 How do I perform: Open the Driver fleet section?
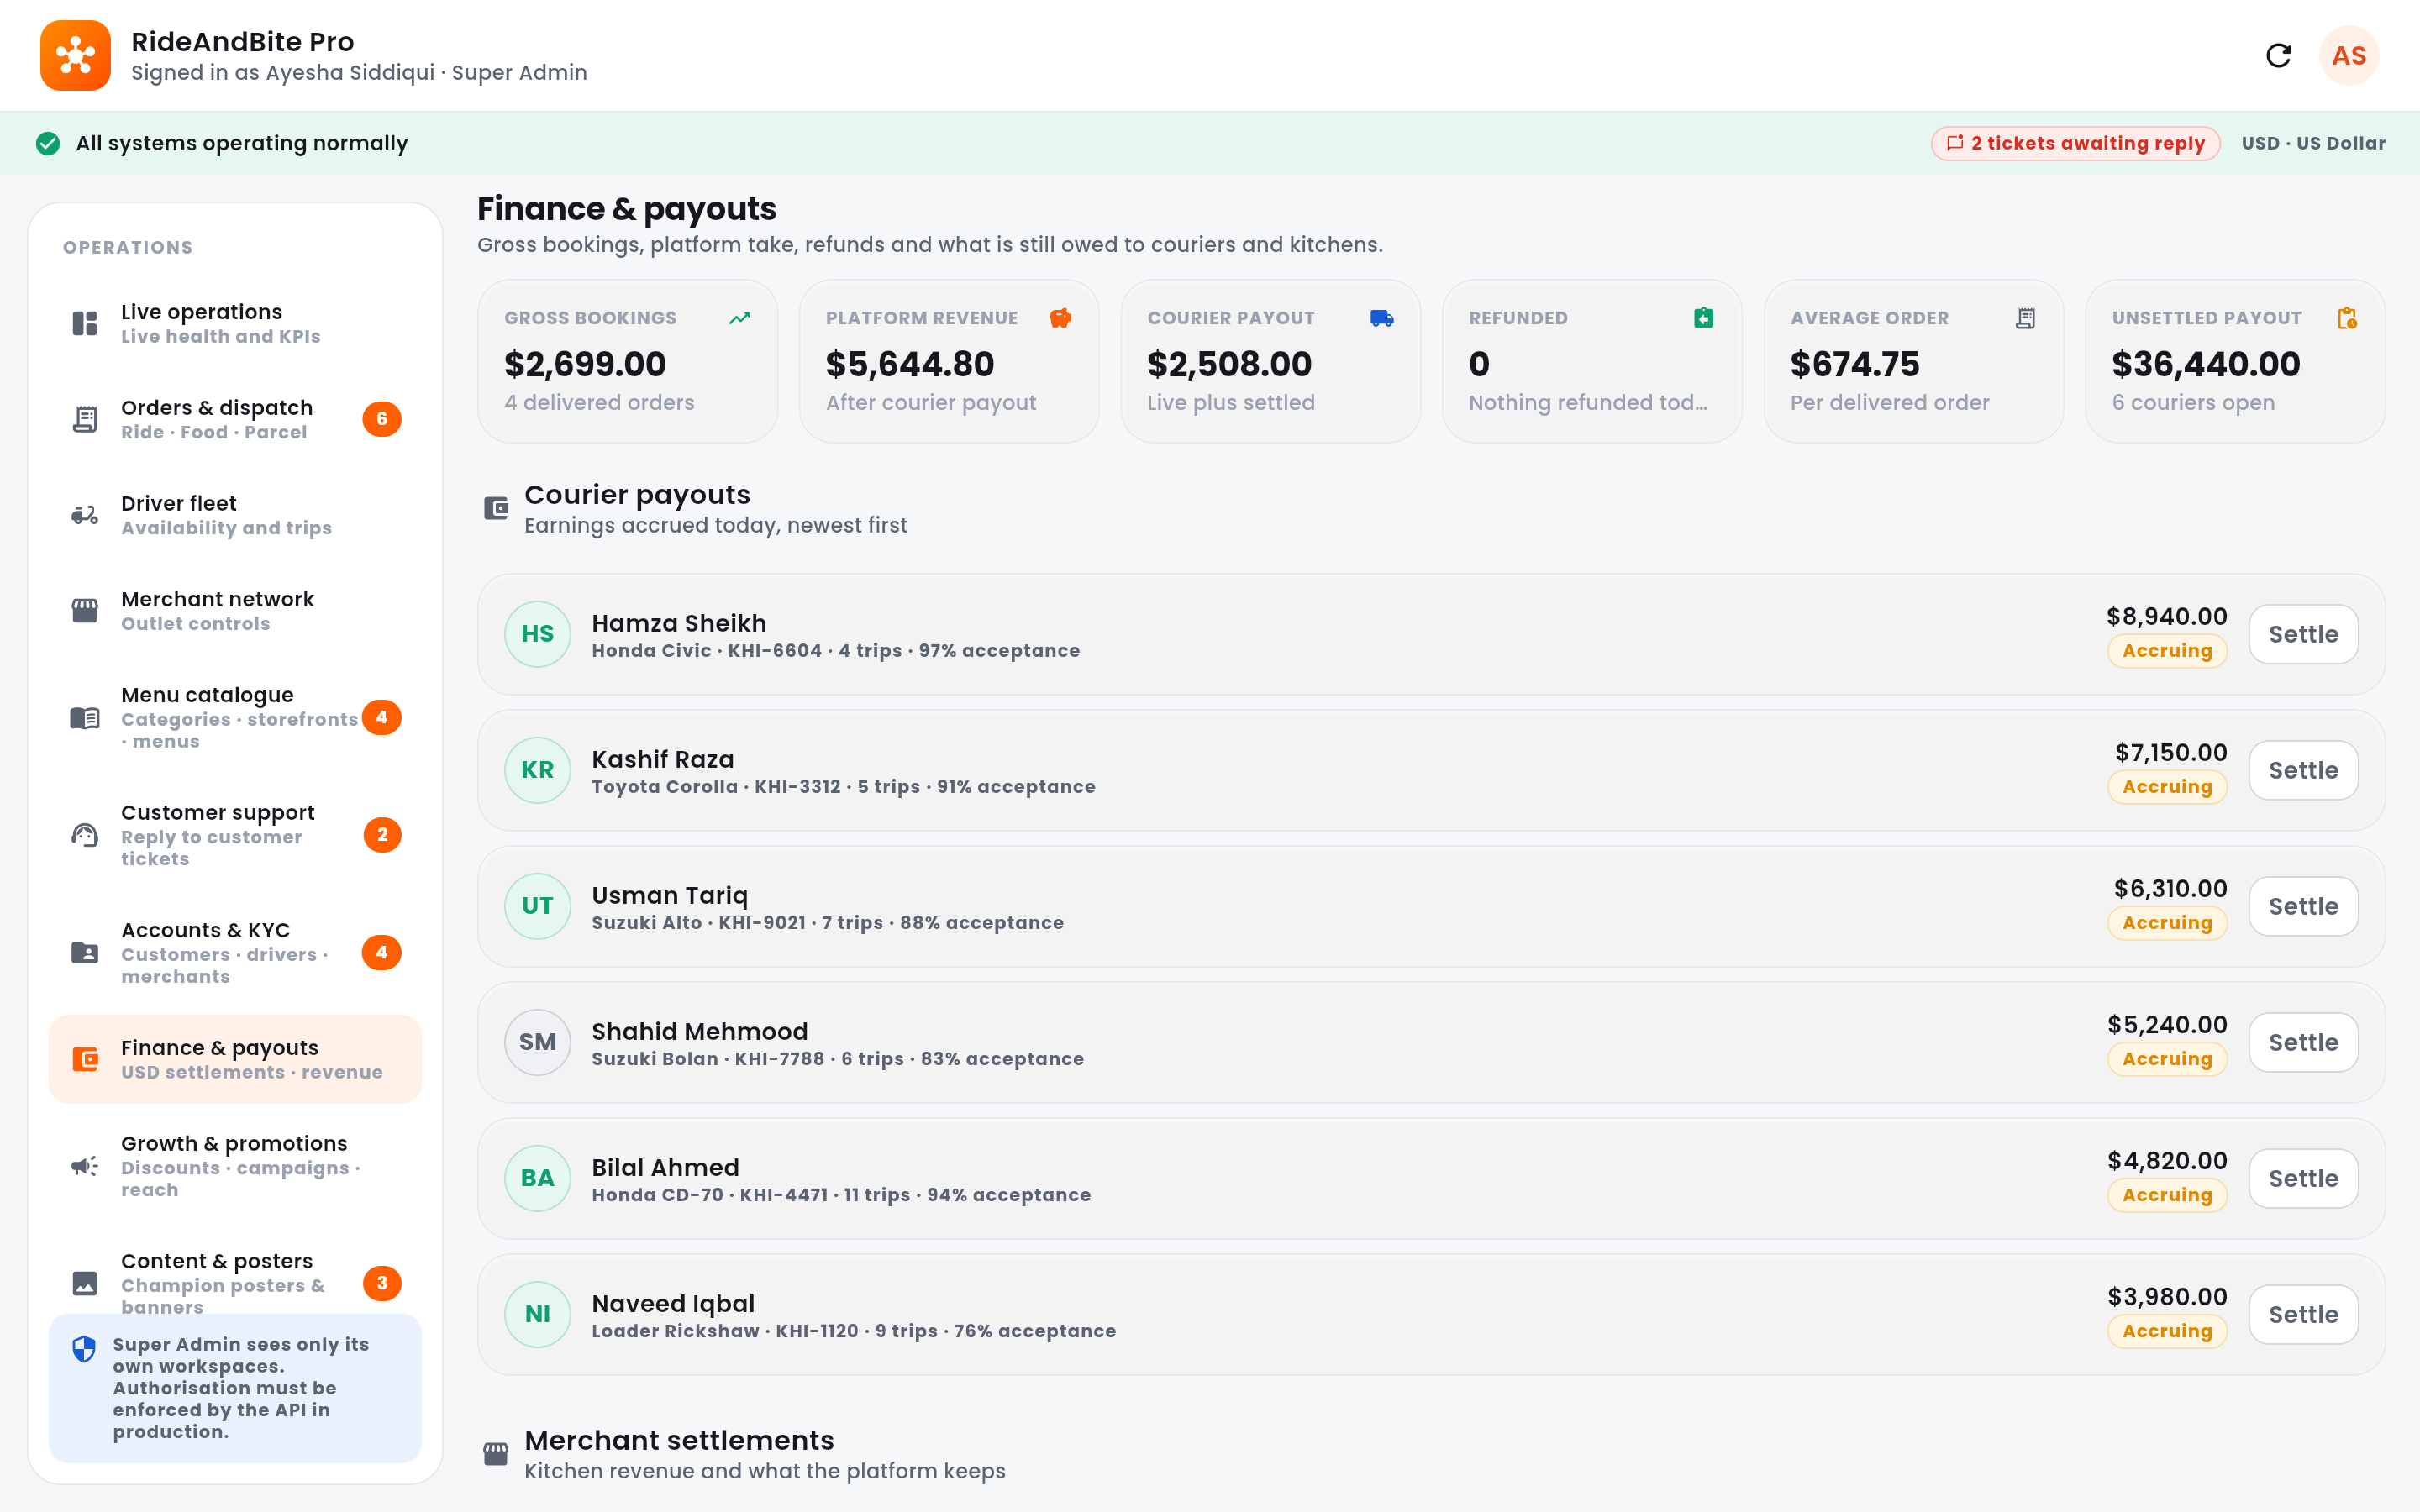235,515
